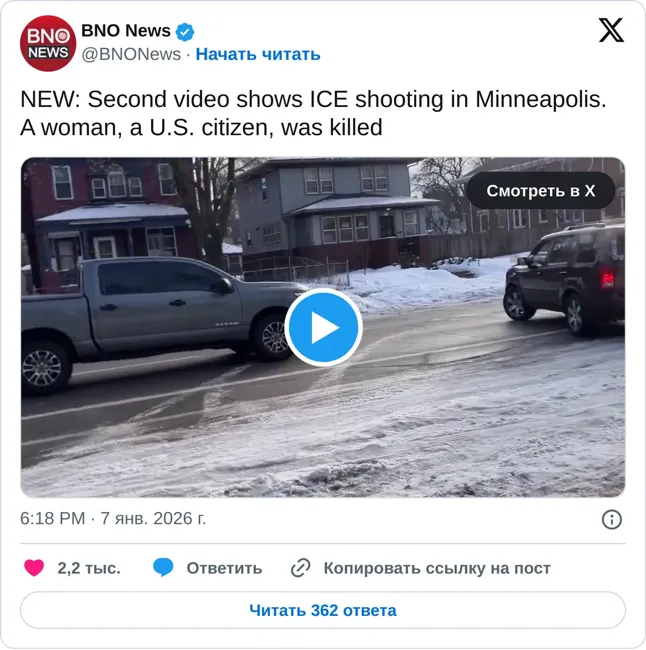The width and height of the screenshot is (646, 650).
Task: Click the tweet text about Minneapolis
Action: click(313, 113)
